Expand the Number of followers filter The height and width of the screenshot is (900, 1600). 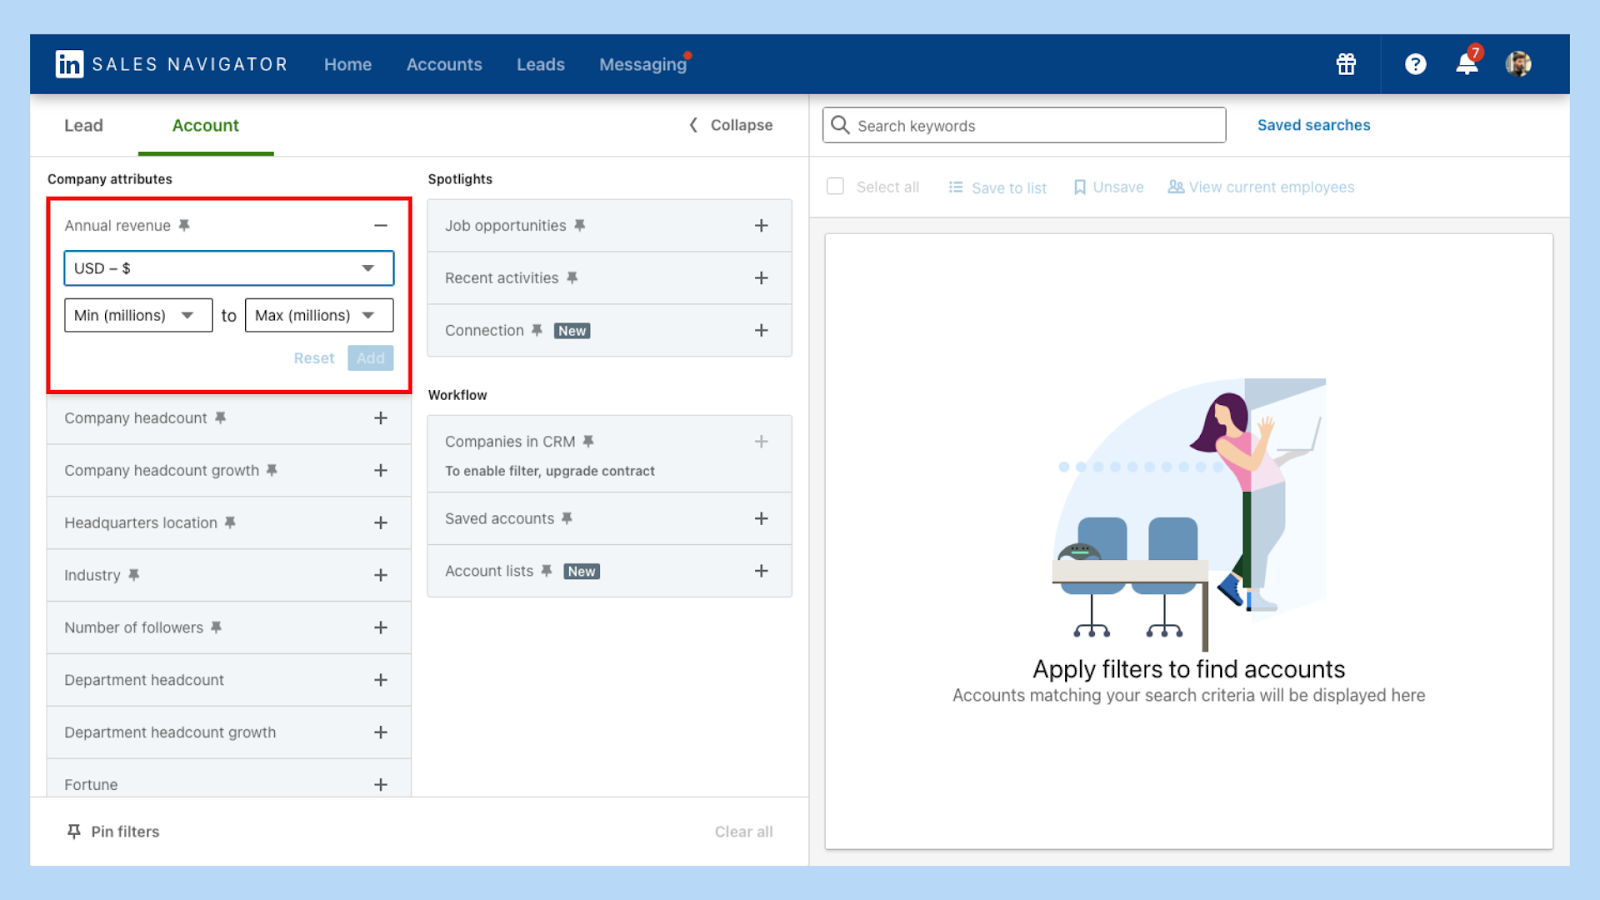(381, 628)
